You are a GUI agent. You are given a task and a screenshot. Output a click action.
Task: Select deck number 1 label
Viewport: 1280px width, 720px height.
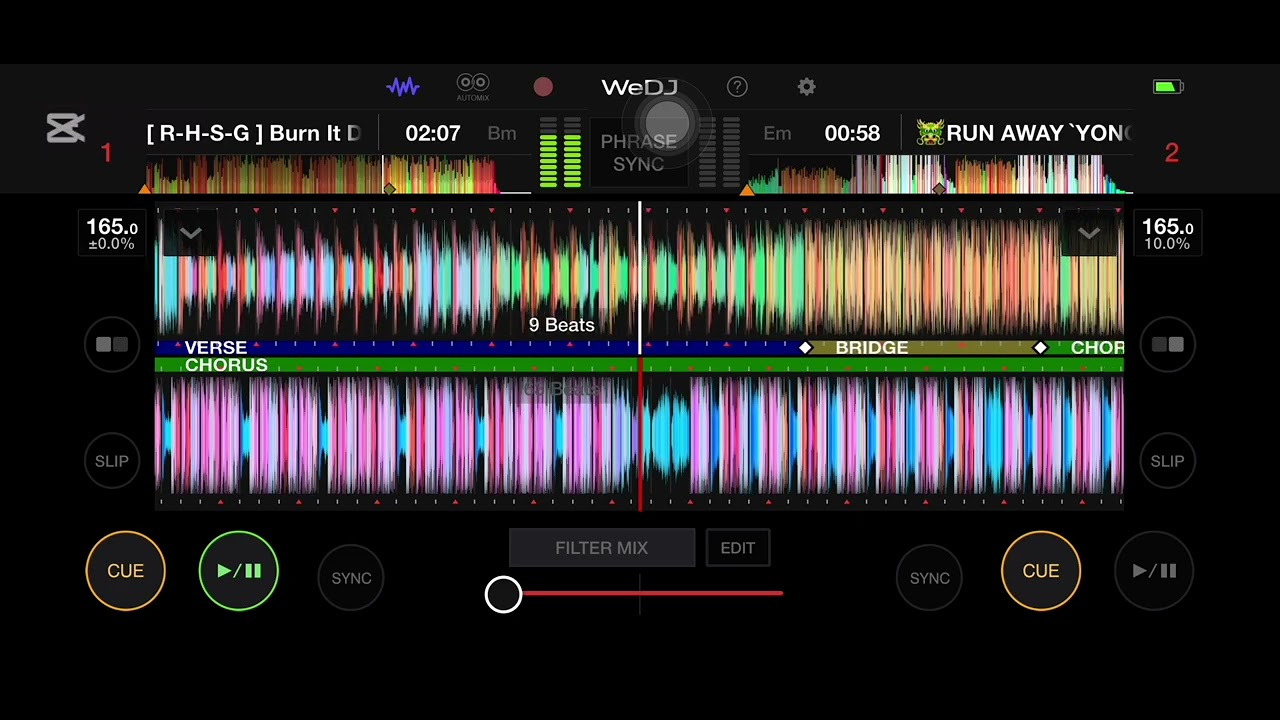coord(106,153)
